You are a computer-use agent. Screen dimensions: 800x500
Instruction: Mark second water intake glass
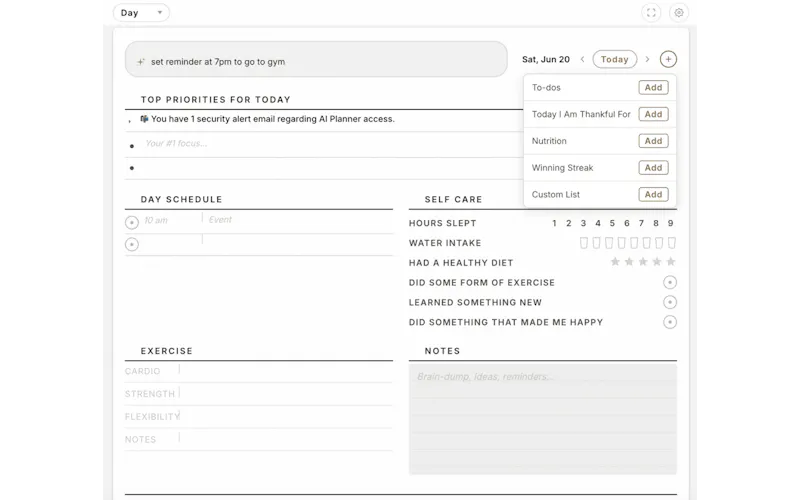(x=596, y=243)
